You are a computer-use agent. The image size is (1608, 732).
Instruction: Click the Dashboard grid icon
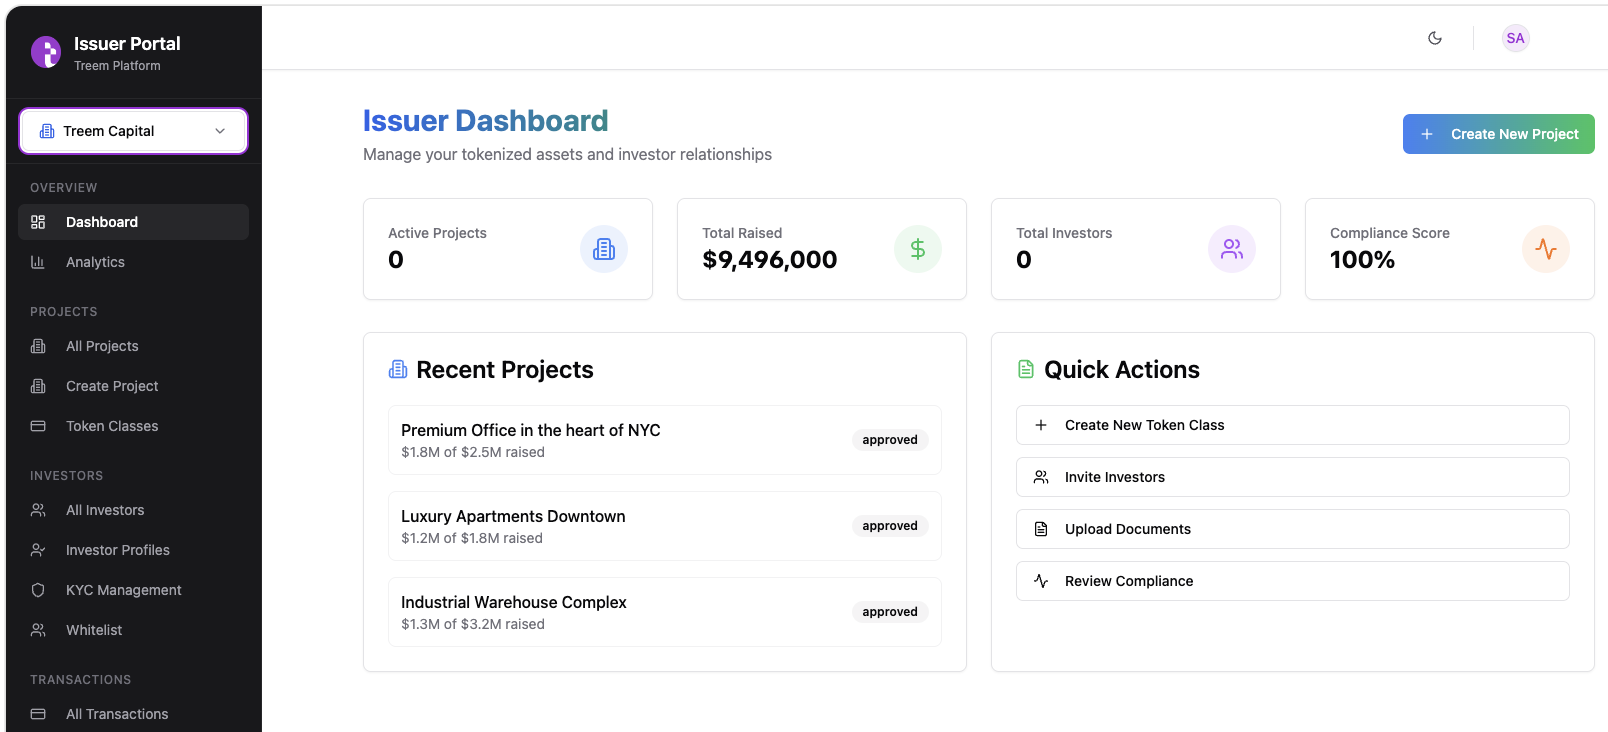point(38,222)
